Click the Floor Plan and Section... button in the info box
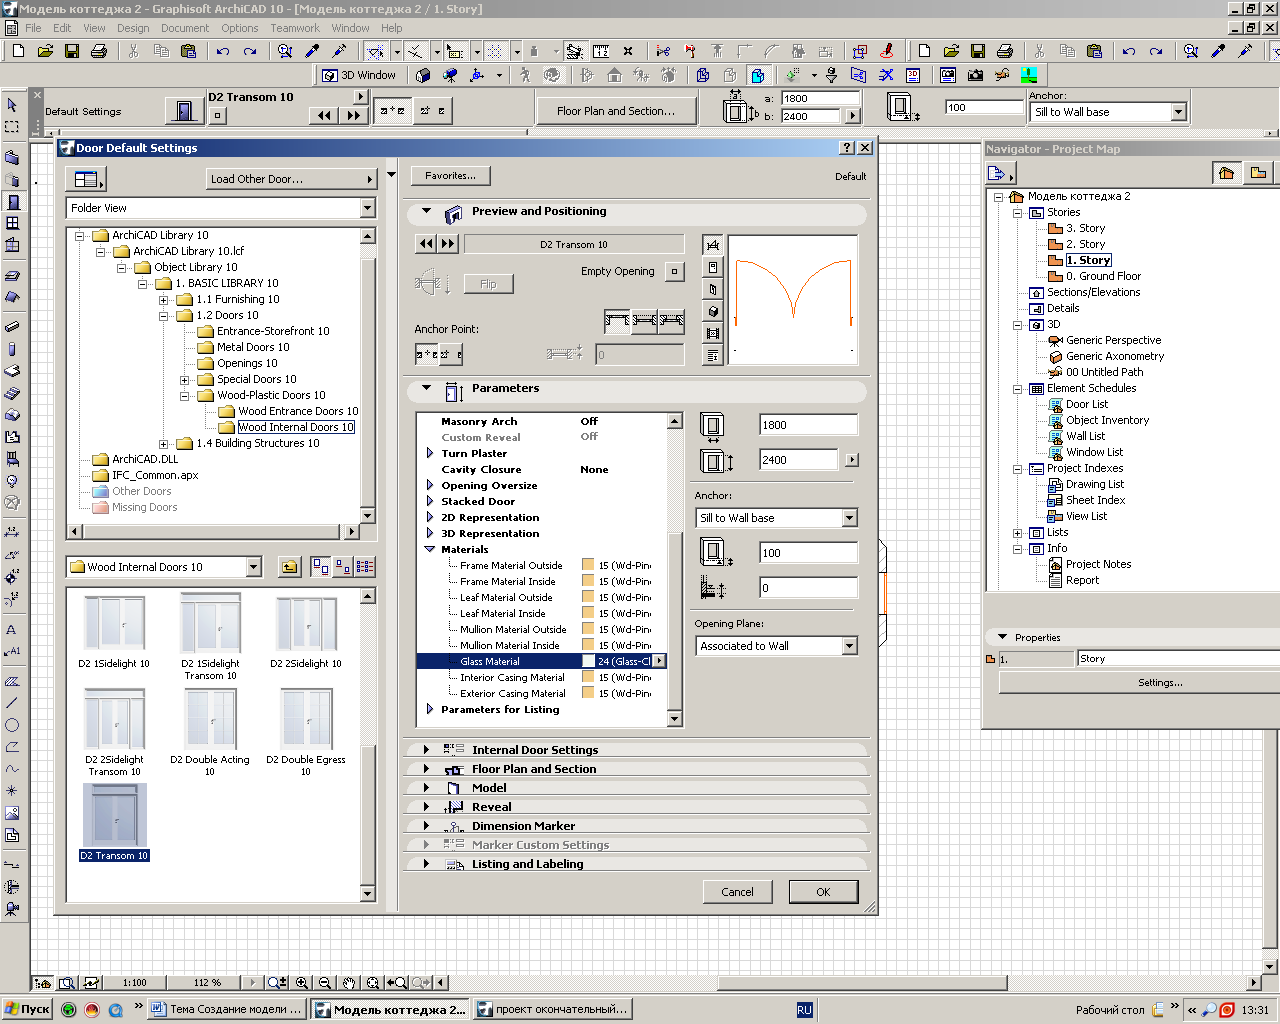This screenshot has height=1024, width=1280. pos(616,111)
